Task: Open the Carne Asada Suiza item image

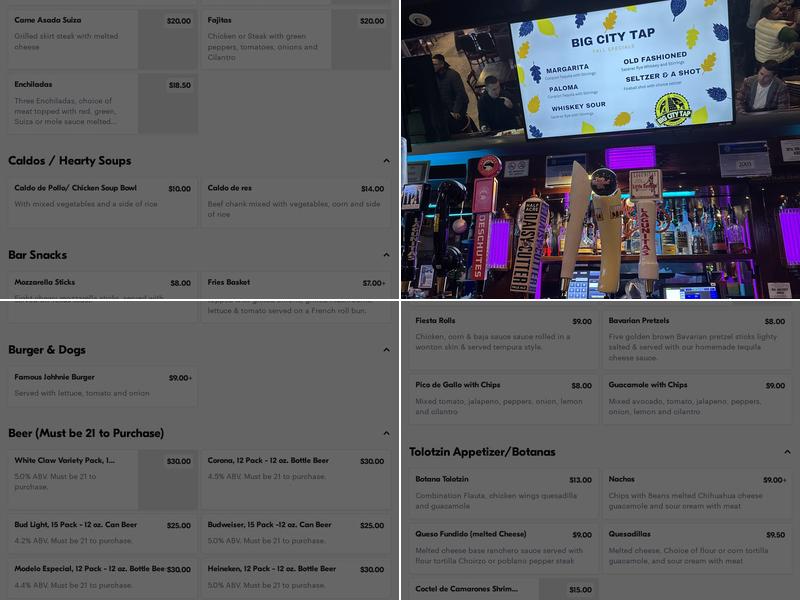Action: 167,39
